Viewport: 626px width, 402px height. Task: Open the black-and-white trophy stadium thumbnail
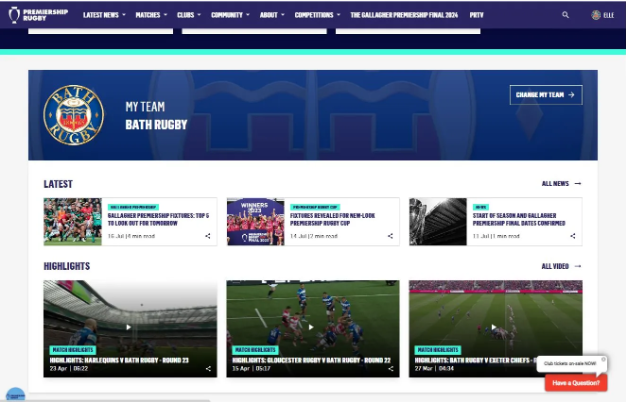[x=438, y=222]
